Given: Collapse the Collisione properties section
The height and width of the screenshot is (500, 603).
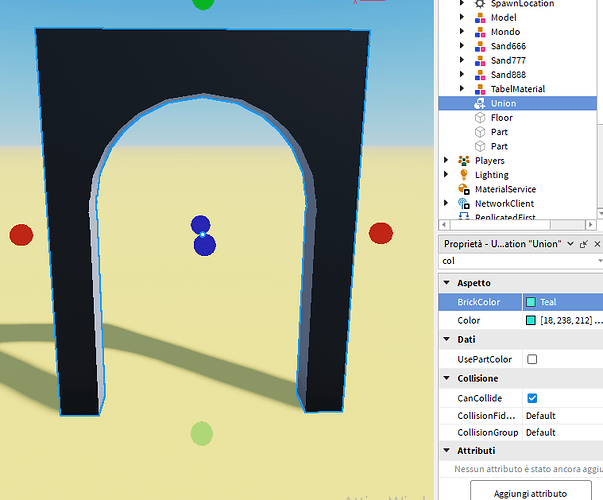Looking at the screenshot, I should click(x=446, y=378).
